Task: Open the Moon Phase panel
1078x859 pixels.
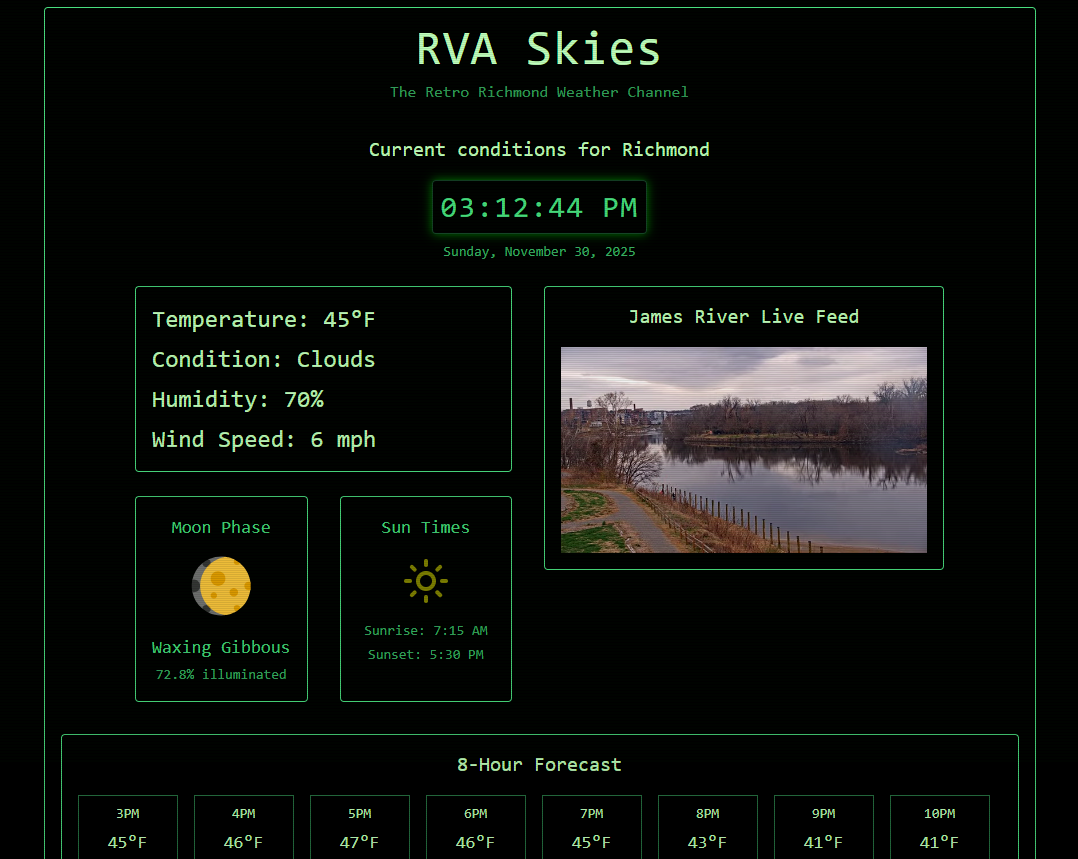Action: coord(221,598)
